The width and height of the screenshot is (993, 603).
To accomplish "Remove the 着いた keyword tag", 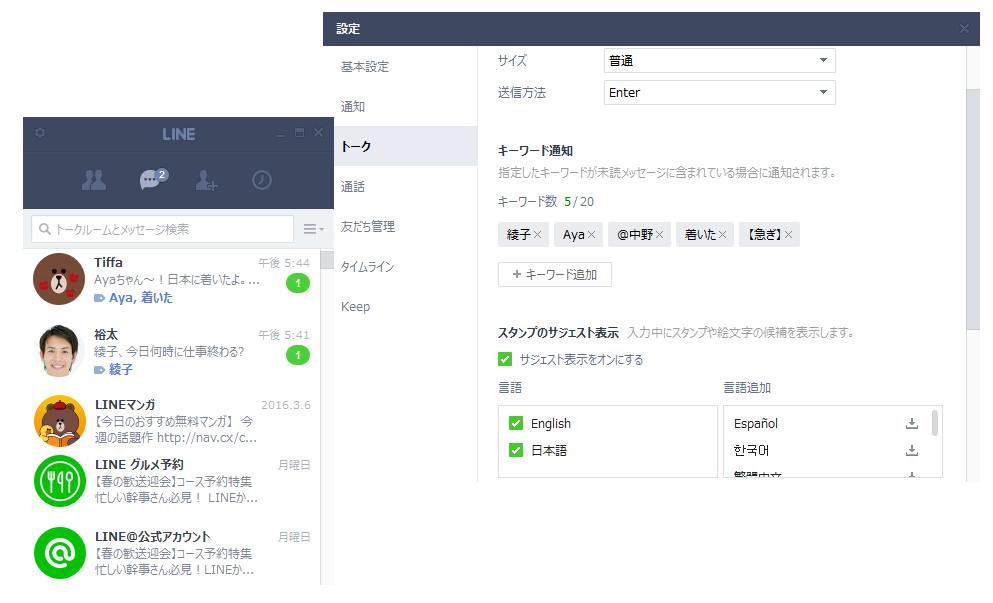I will point(722,234).
